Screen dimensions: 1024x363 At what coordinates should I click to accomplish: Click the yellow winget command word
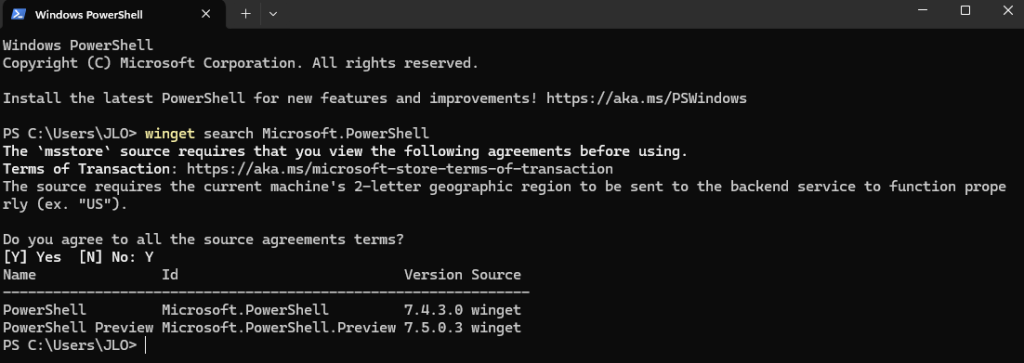(170, 134)
